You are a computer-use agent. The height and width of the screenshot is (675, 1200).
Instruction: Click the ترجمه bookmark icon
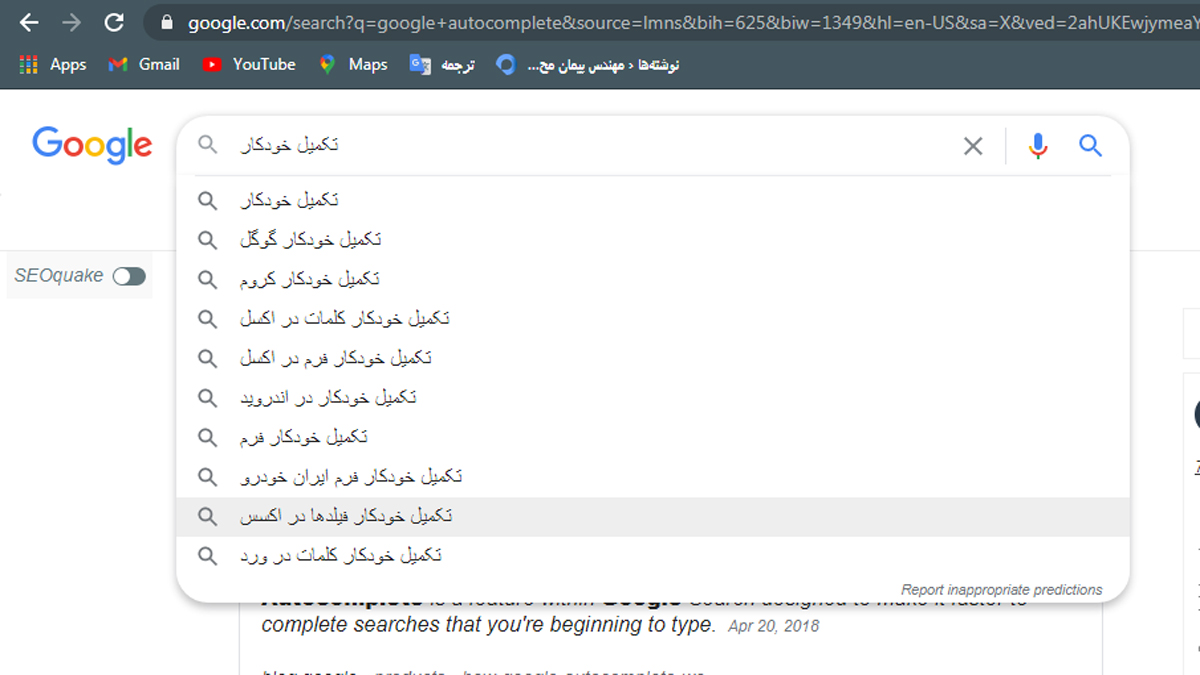click(421, 64)
